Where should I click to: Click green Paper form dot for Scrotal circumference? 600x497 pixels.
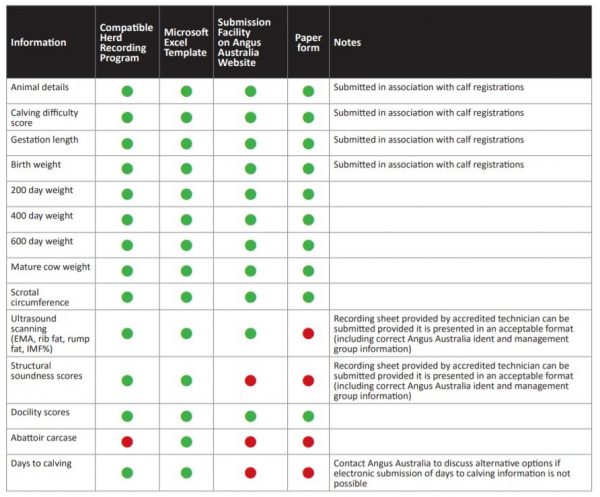coord(308,297)
